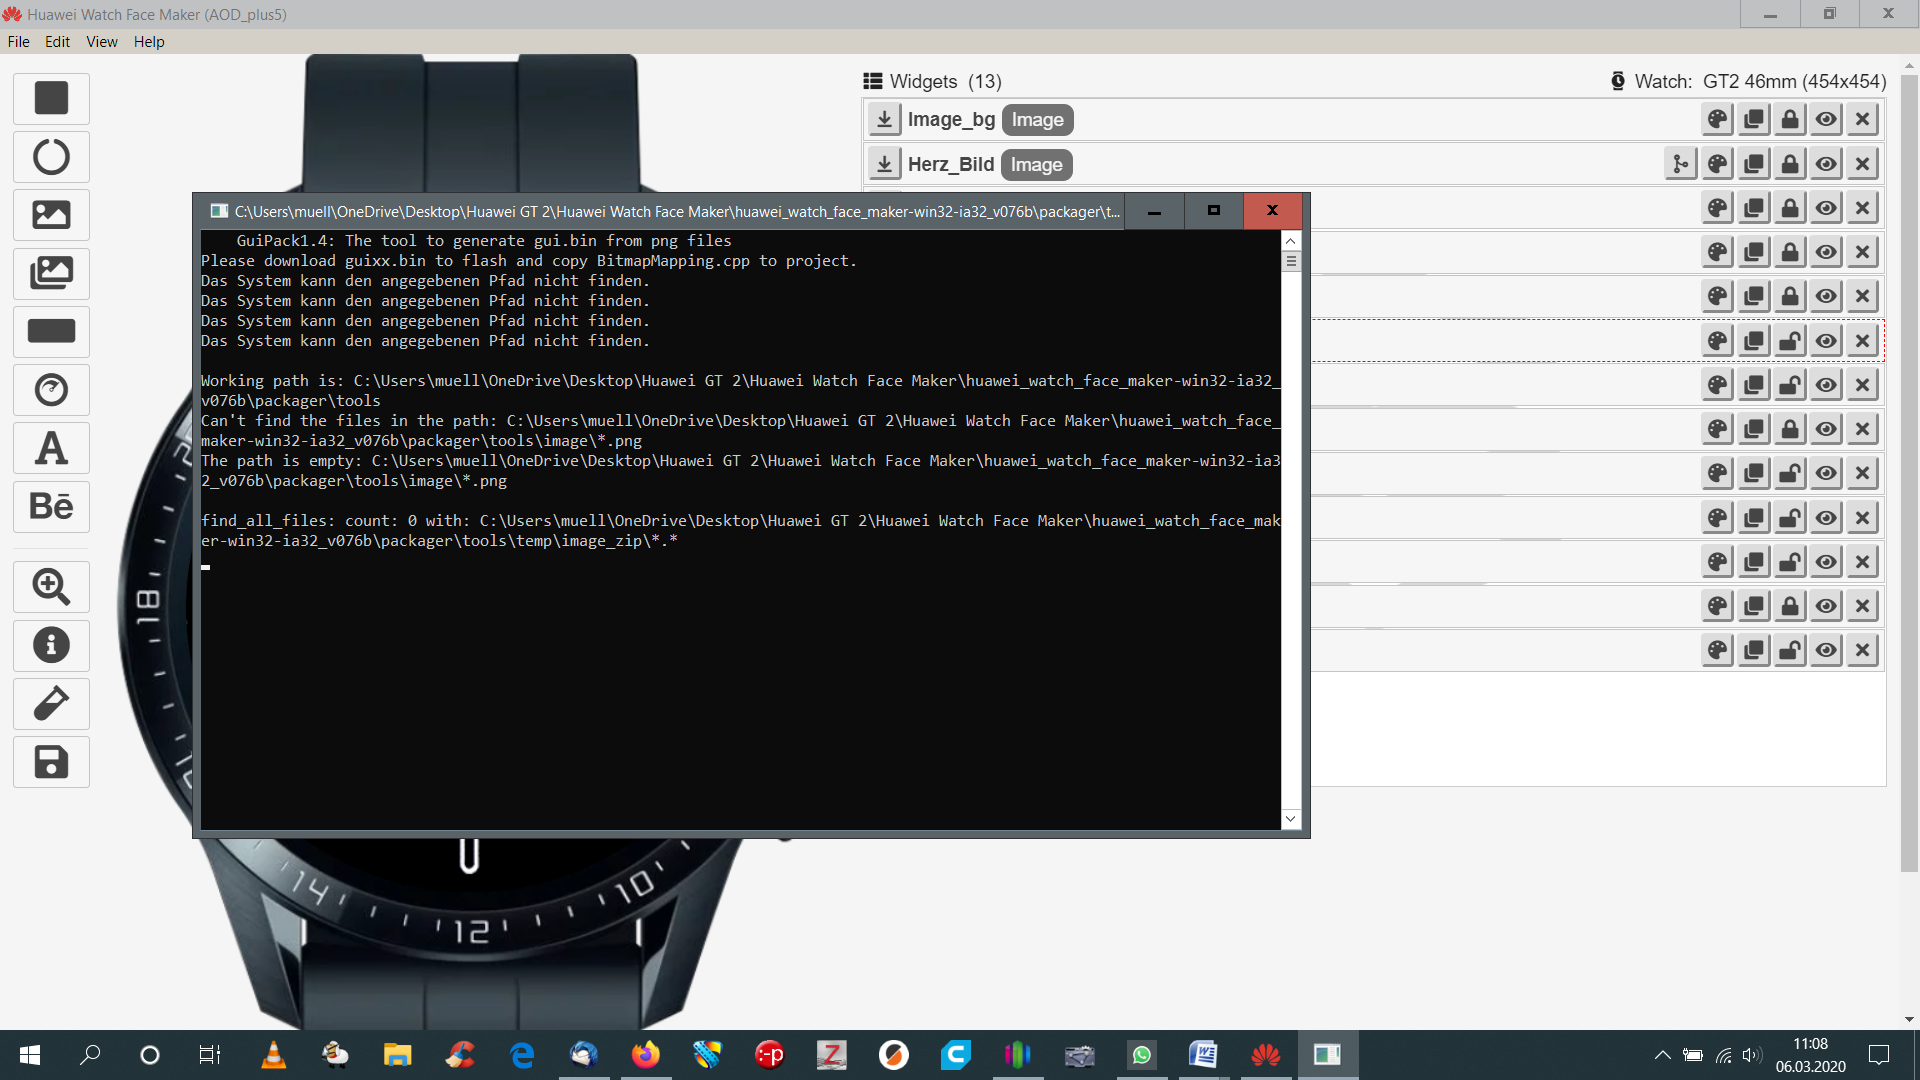Add an image set widget
The height and width of the screenshot is (1080, 1920).
point(51,273)
